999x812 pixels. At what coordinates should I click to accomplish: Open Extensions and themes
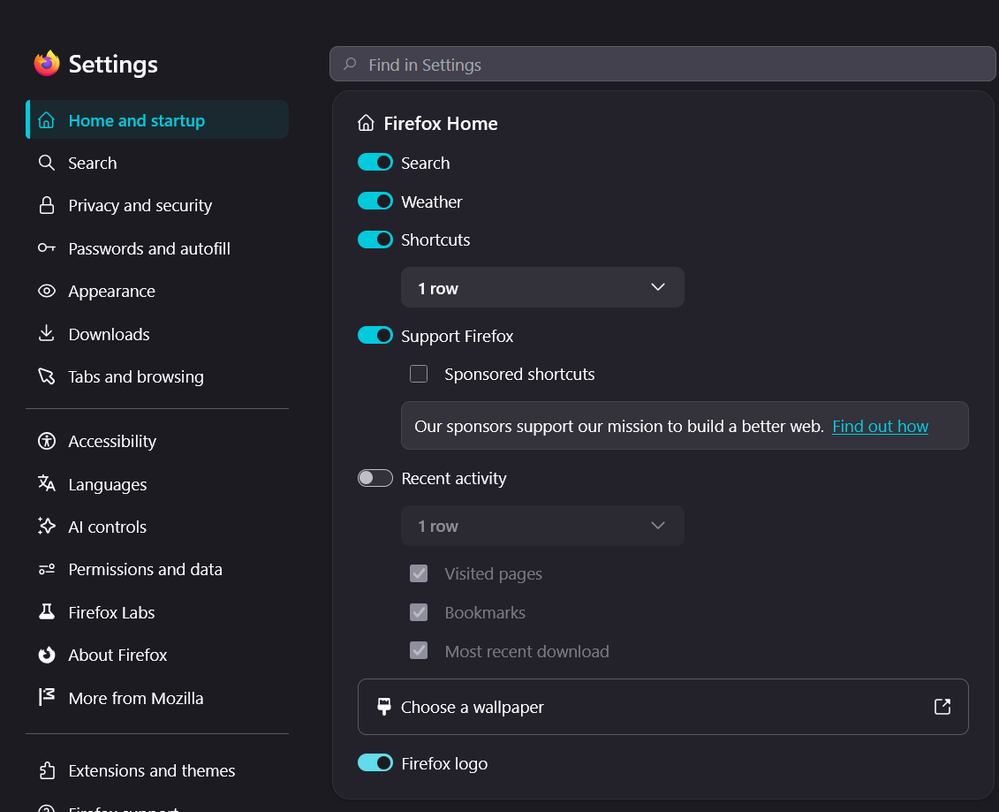pyautogui.click(x=157, y=770)
